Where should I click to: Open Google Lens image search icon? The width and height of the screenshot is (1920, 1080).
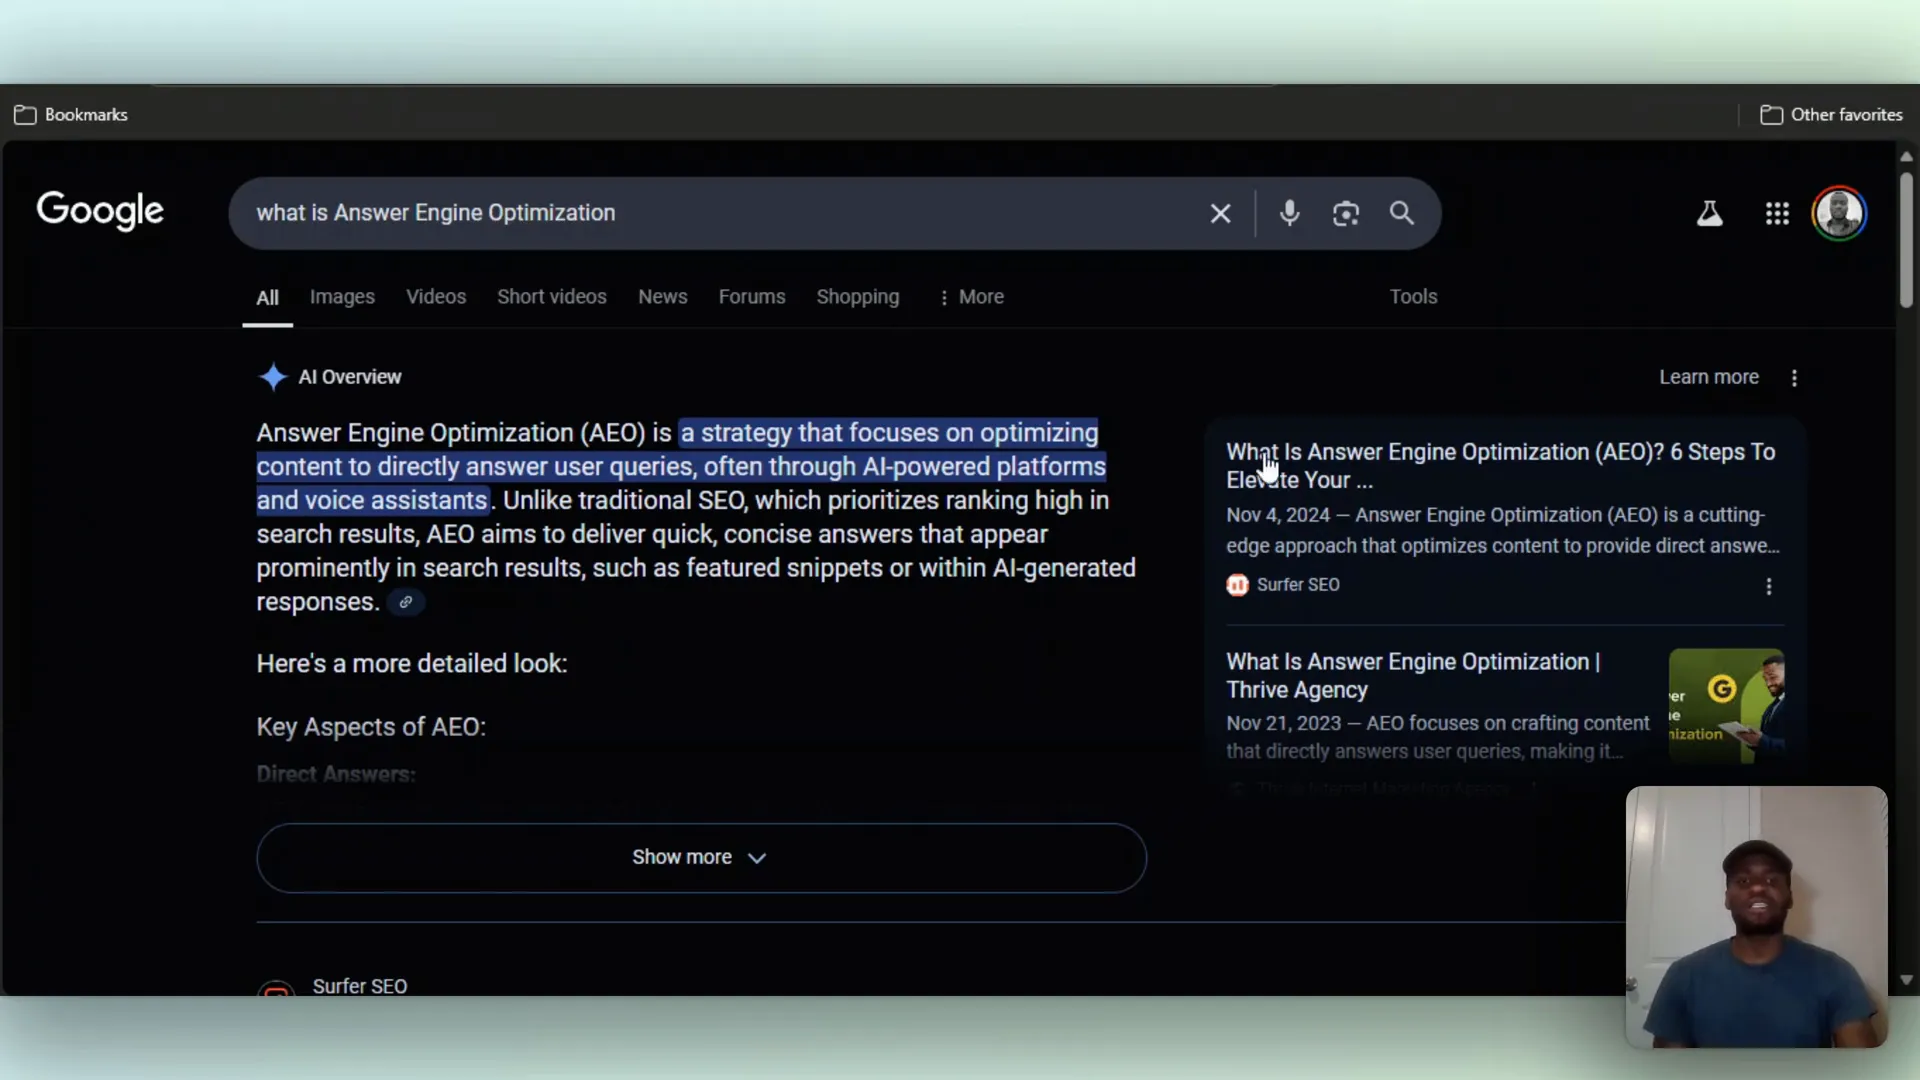1346,213
